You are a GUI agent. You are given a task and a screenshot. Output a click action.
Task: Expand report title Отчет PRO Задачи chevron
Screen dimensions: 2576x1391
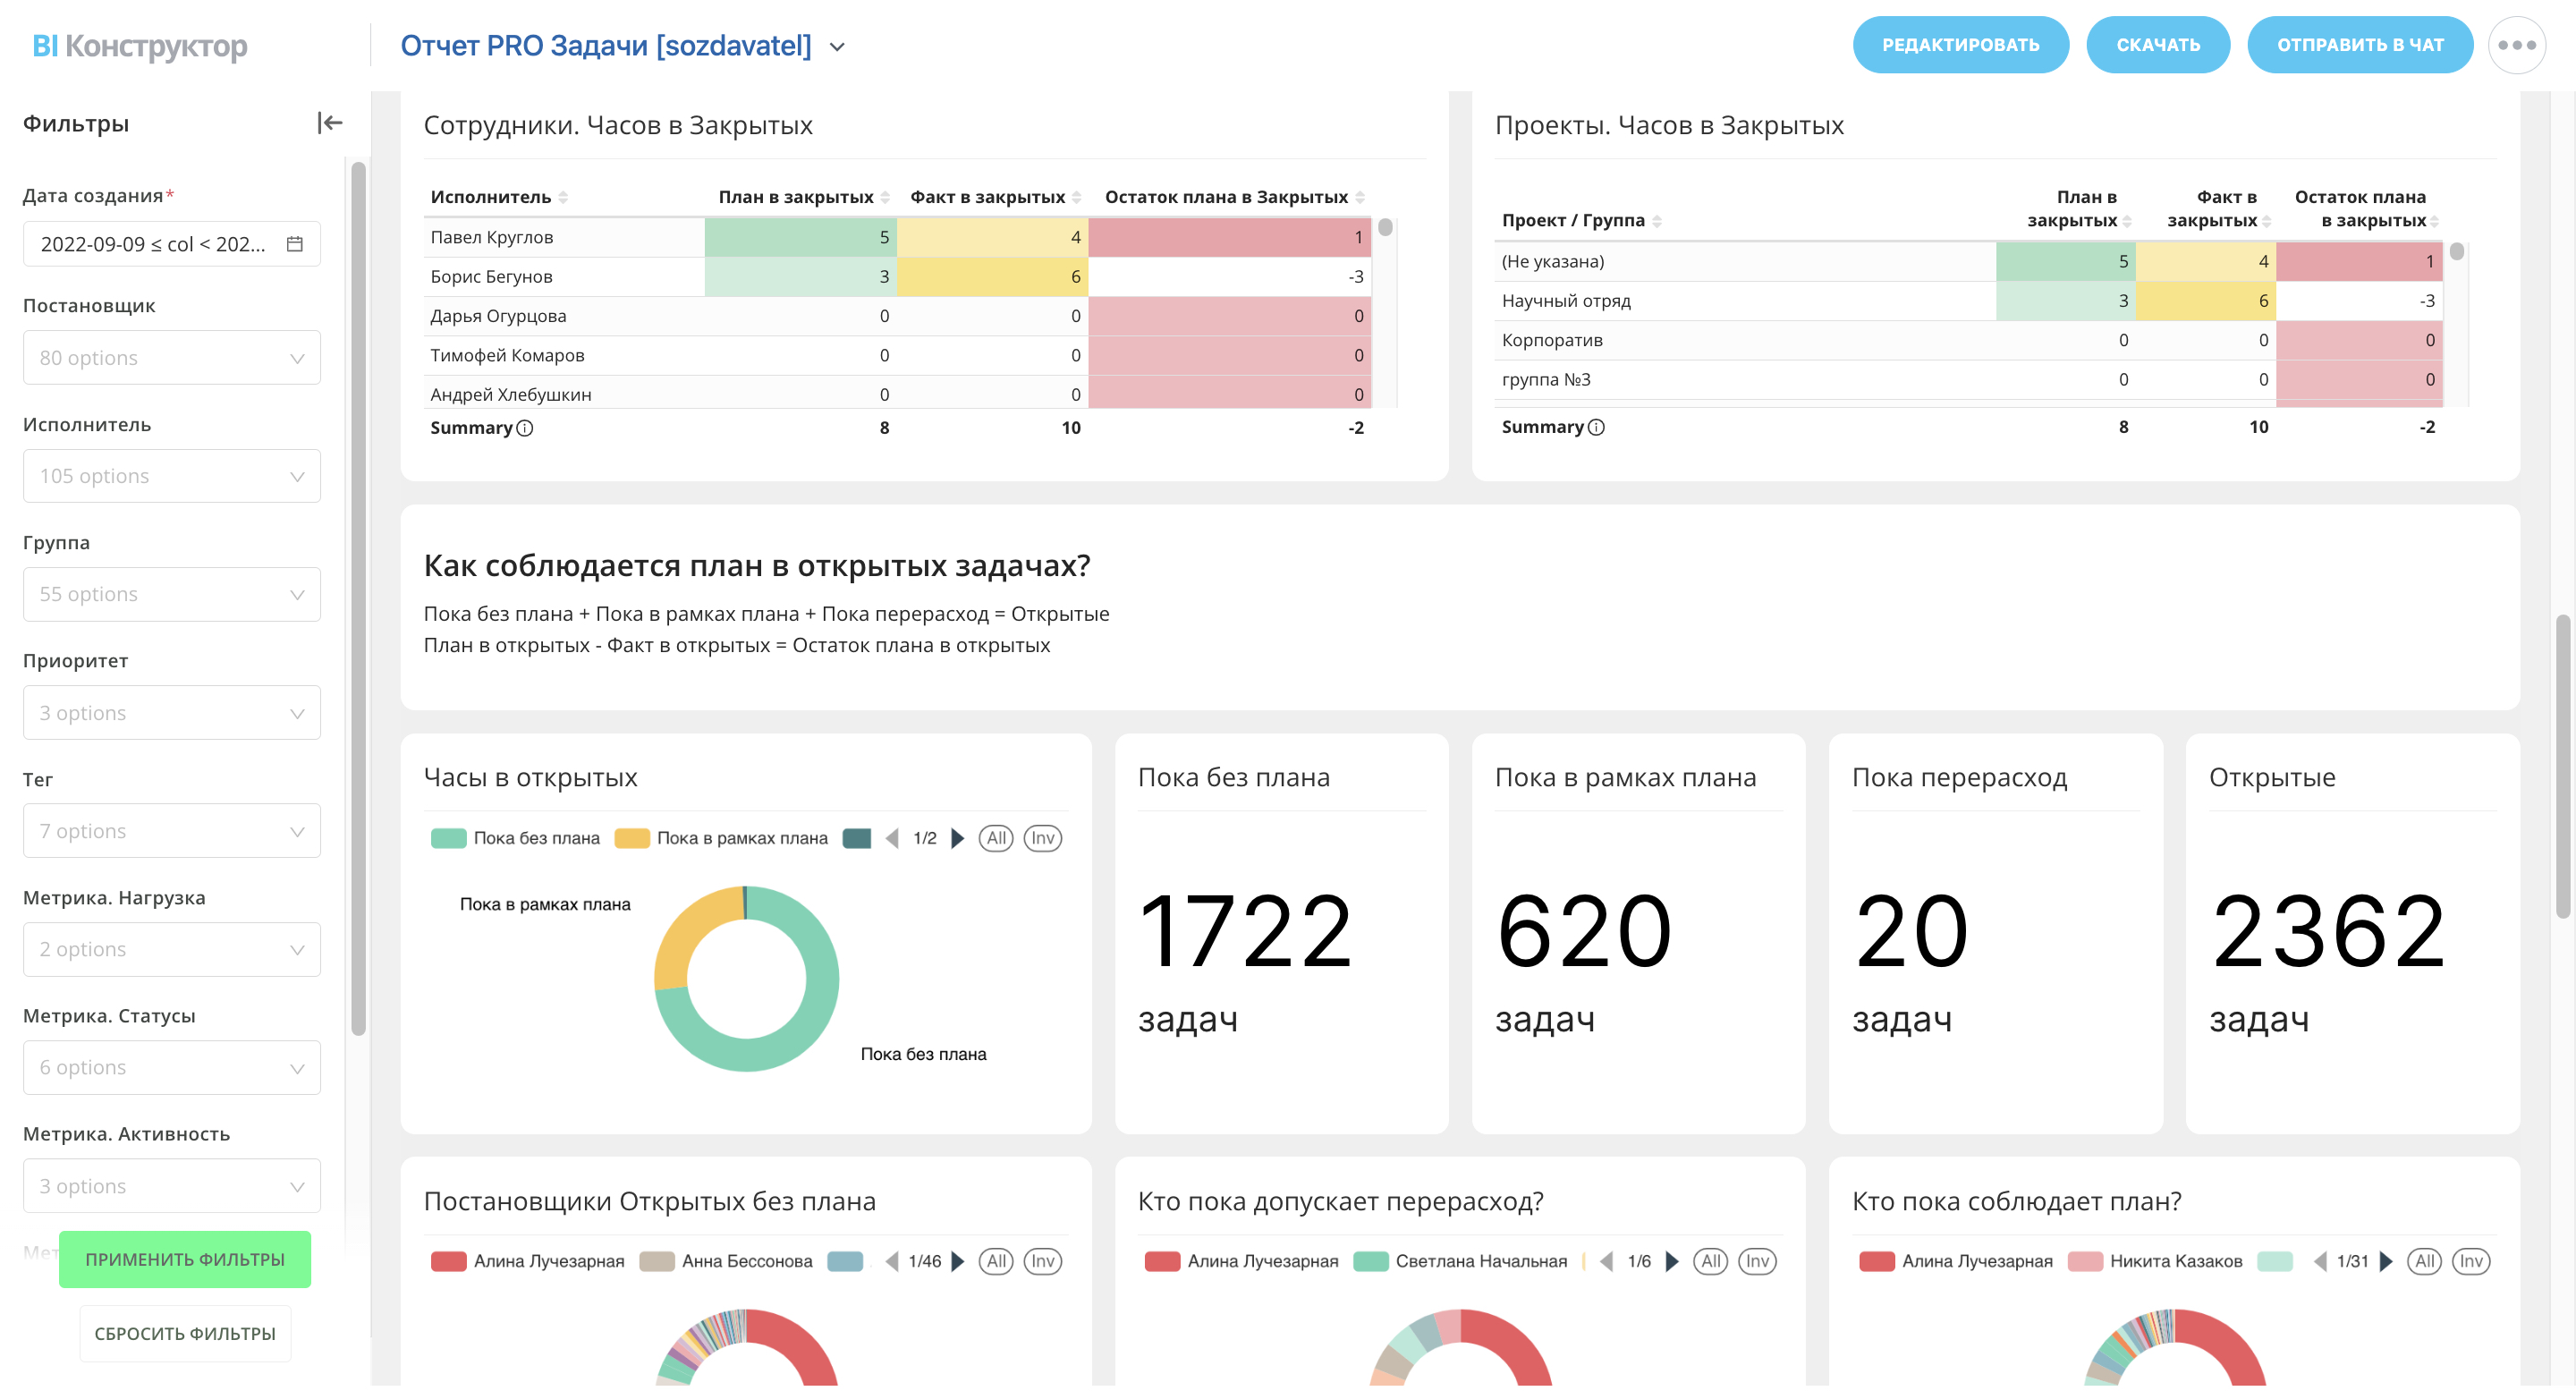pos(837,47)
